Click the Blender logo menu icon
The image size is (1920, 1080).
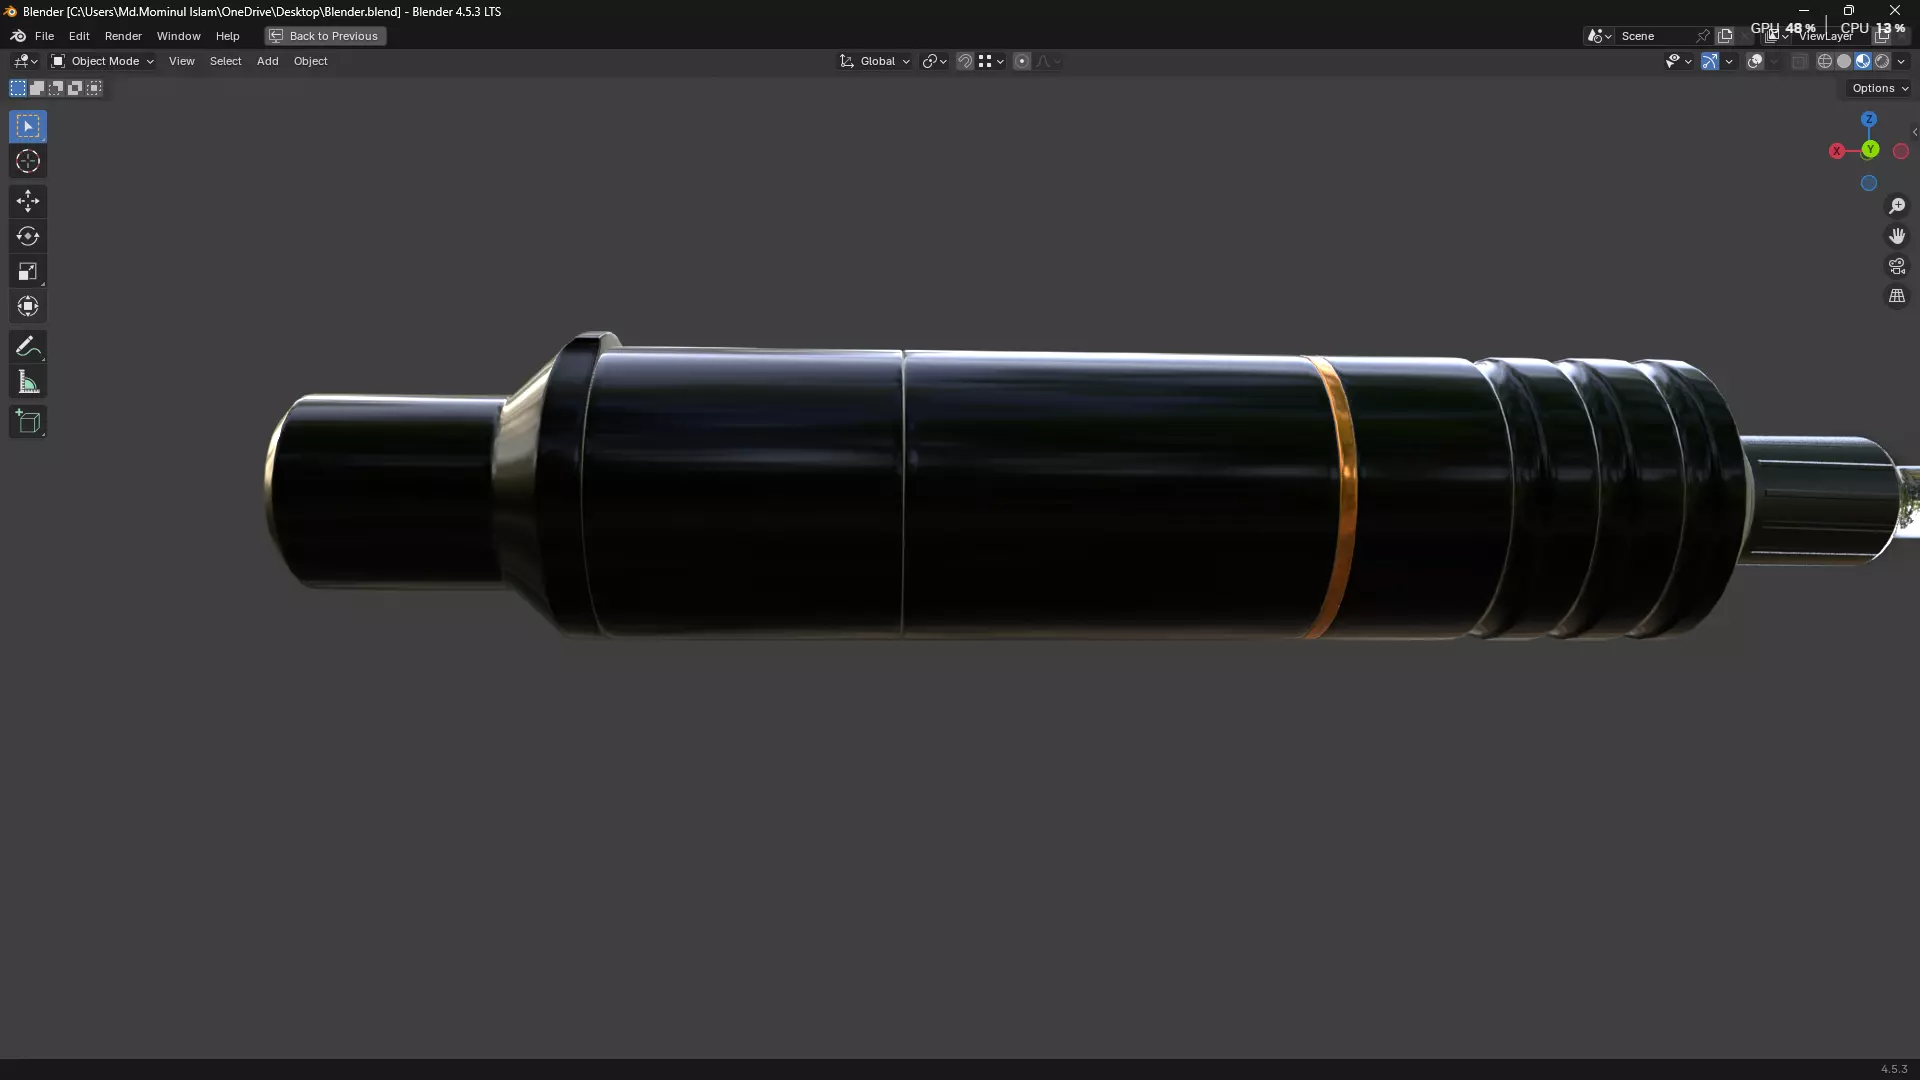[18, 36]
